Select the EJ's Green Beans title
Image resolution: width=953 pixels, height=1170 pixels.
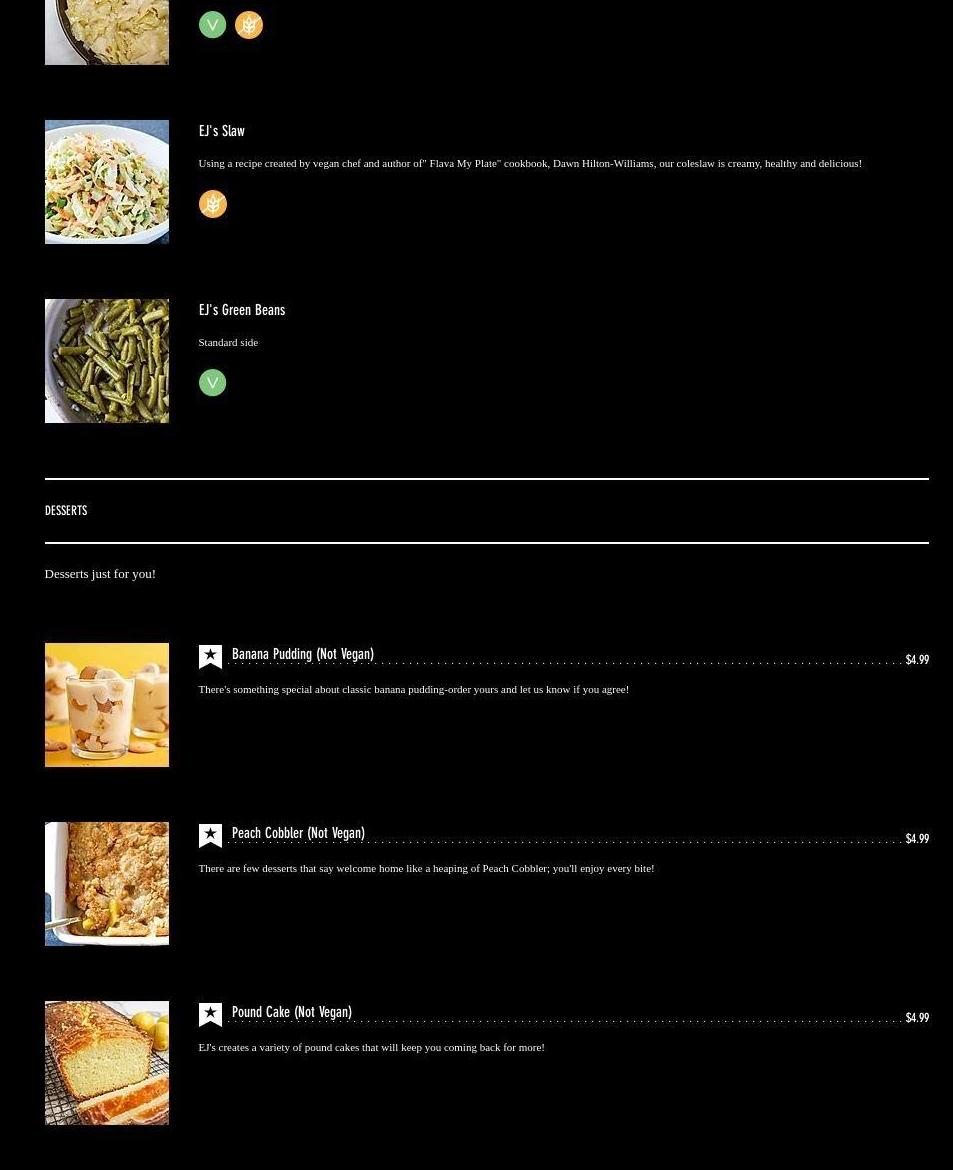242,310
